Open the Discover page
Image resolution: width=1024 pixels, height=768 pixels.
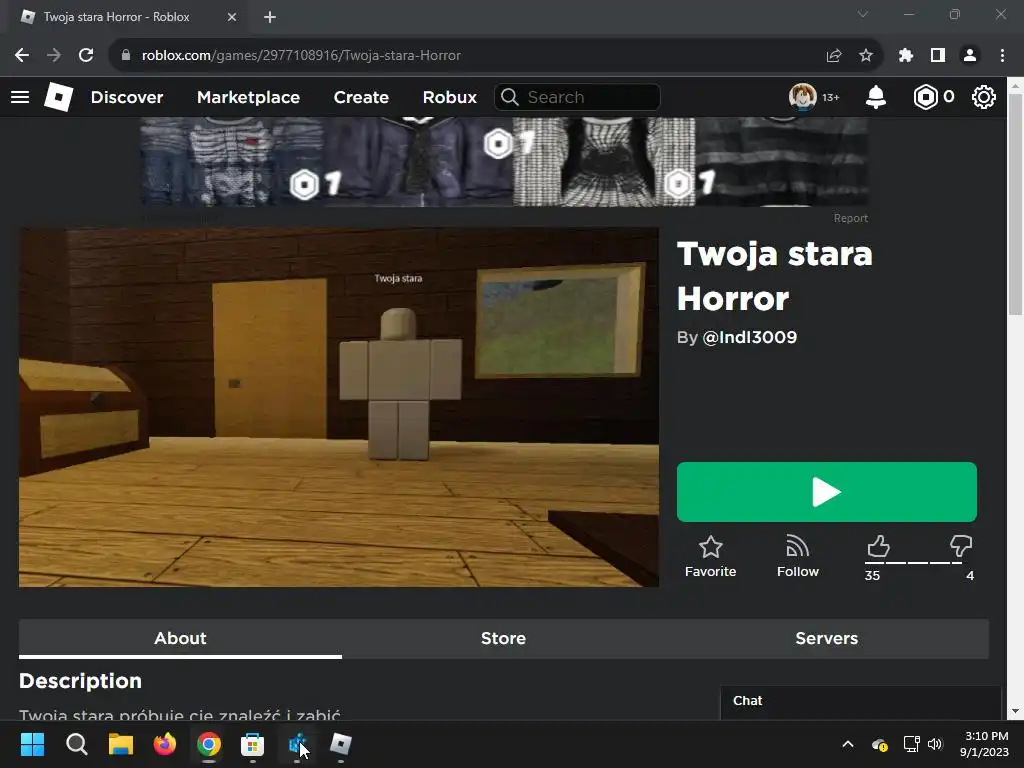(127, 97)
